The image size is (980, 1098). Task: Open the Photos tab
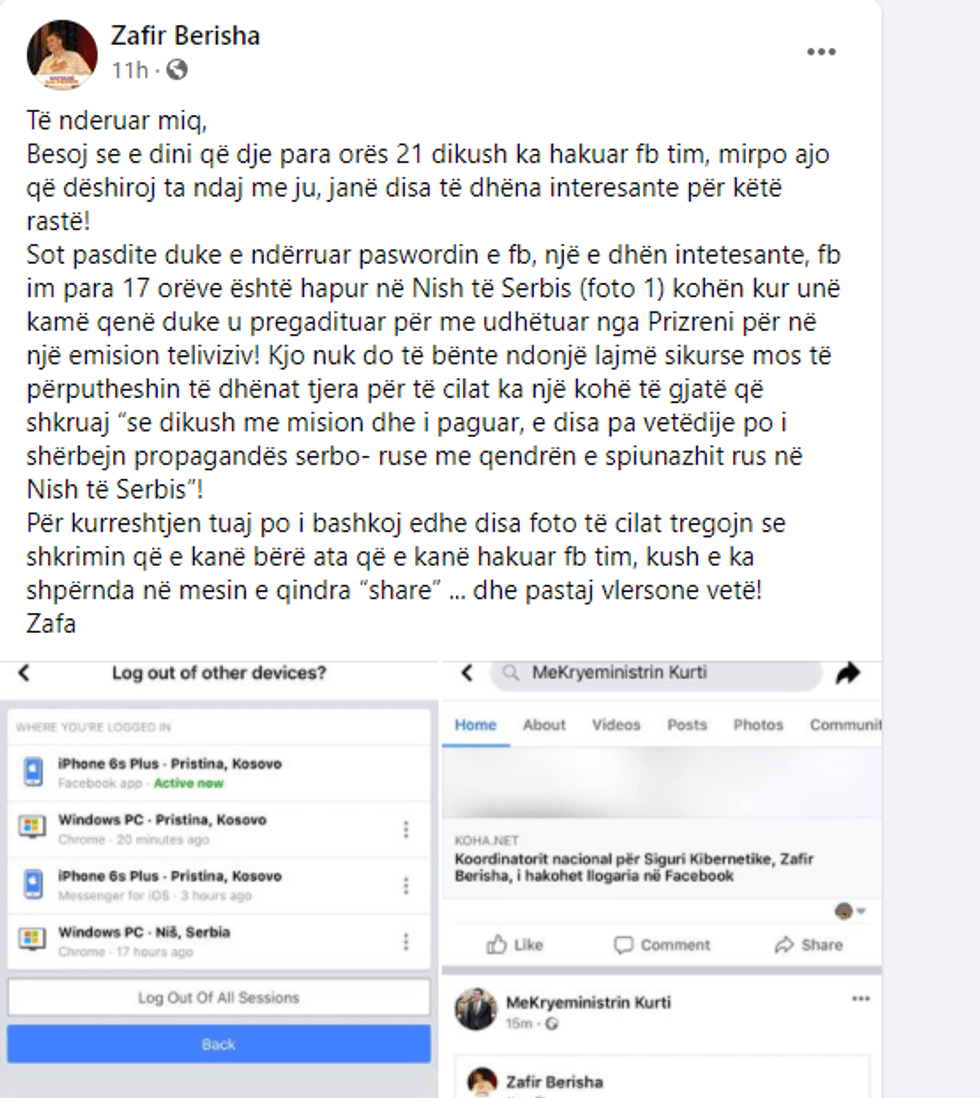pyautogui.click(x=758, y=725)
